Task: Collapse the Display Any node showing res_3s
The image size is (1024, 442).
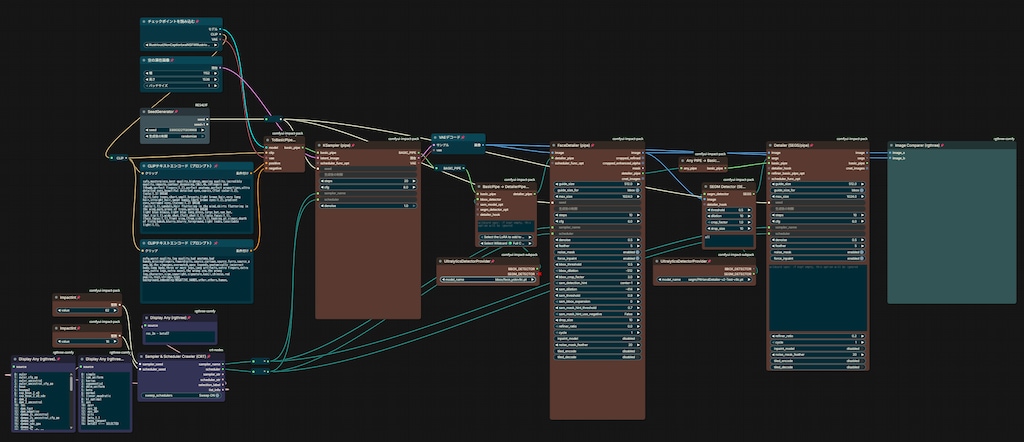Action: coord(146,317)
